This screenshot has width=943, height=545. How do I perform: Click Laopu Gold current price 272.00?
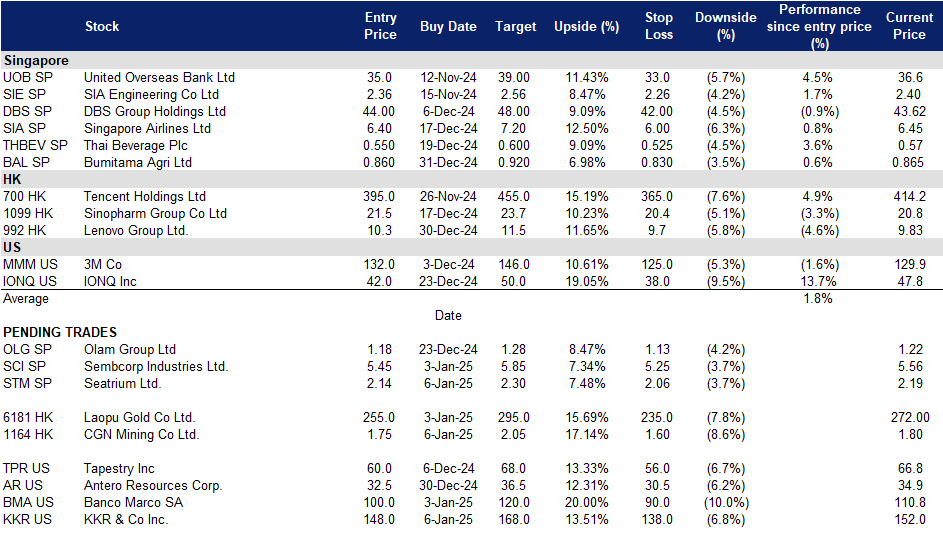[x=910, y=417]
